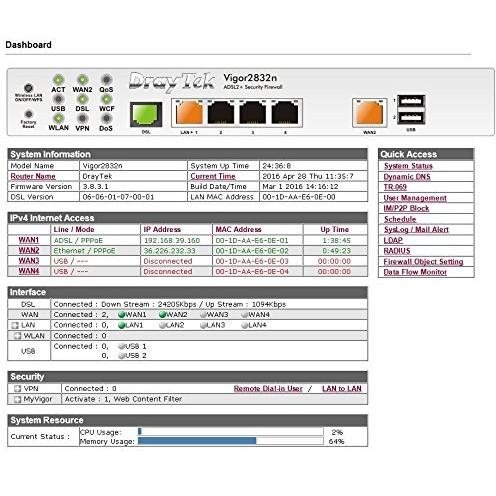Image resolution: width=496 pixels, height=496 pixels.
Task: Click the black LAN port 2
Action: pos(221,113)
